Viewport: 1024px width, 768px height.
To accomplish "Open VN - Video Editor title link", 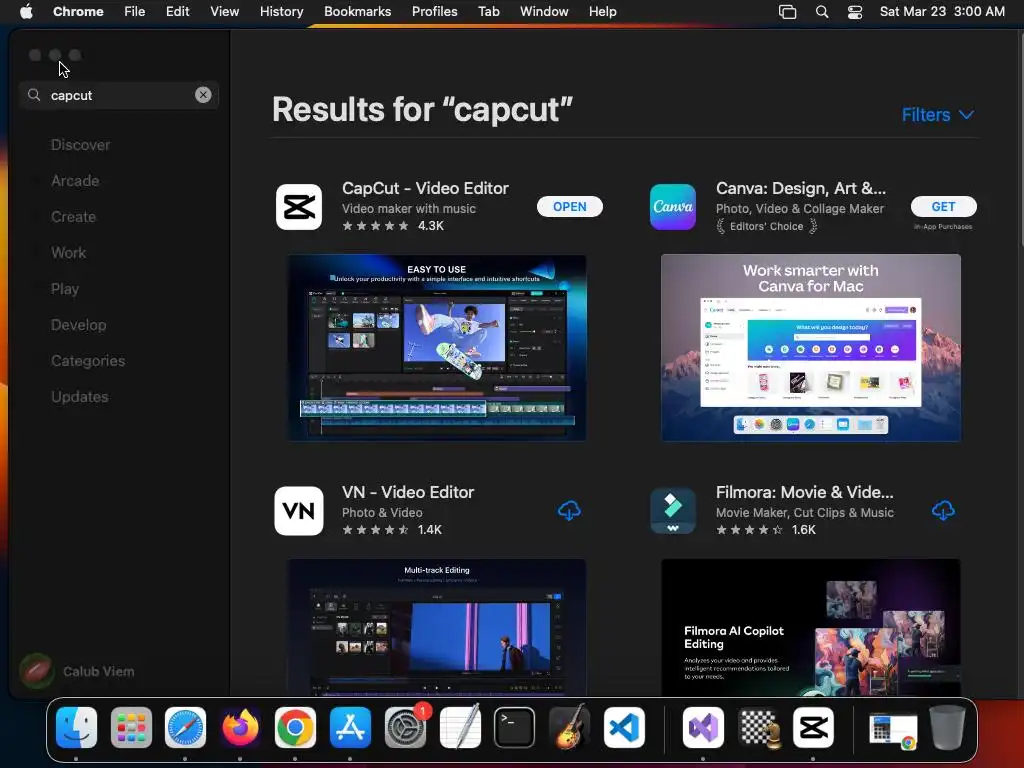I will click(408, 492).
